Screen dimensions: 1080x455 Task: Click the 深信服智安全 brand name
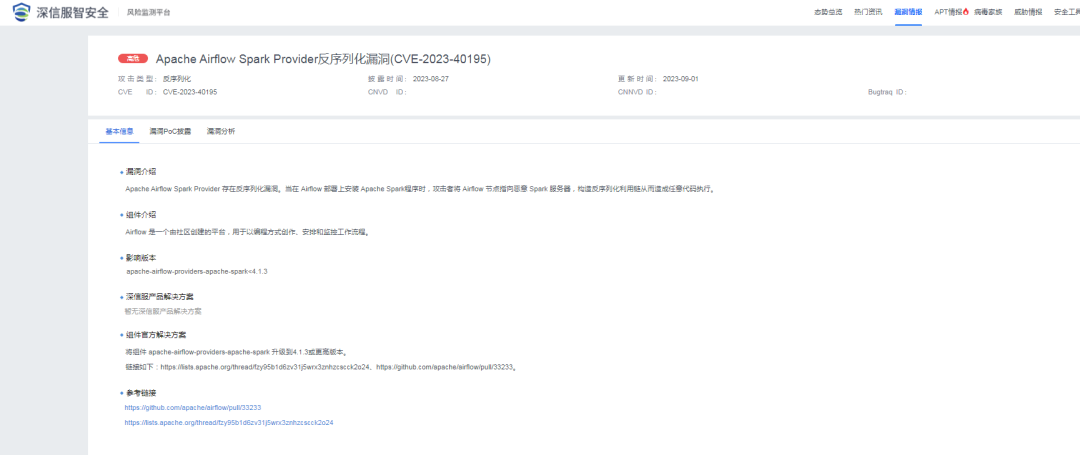click(72, 12)
